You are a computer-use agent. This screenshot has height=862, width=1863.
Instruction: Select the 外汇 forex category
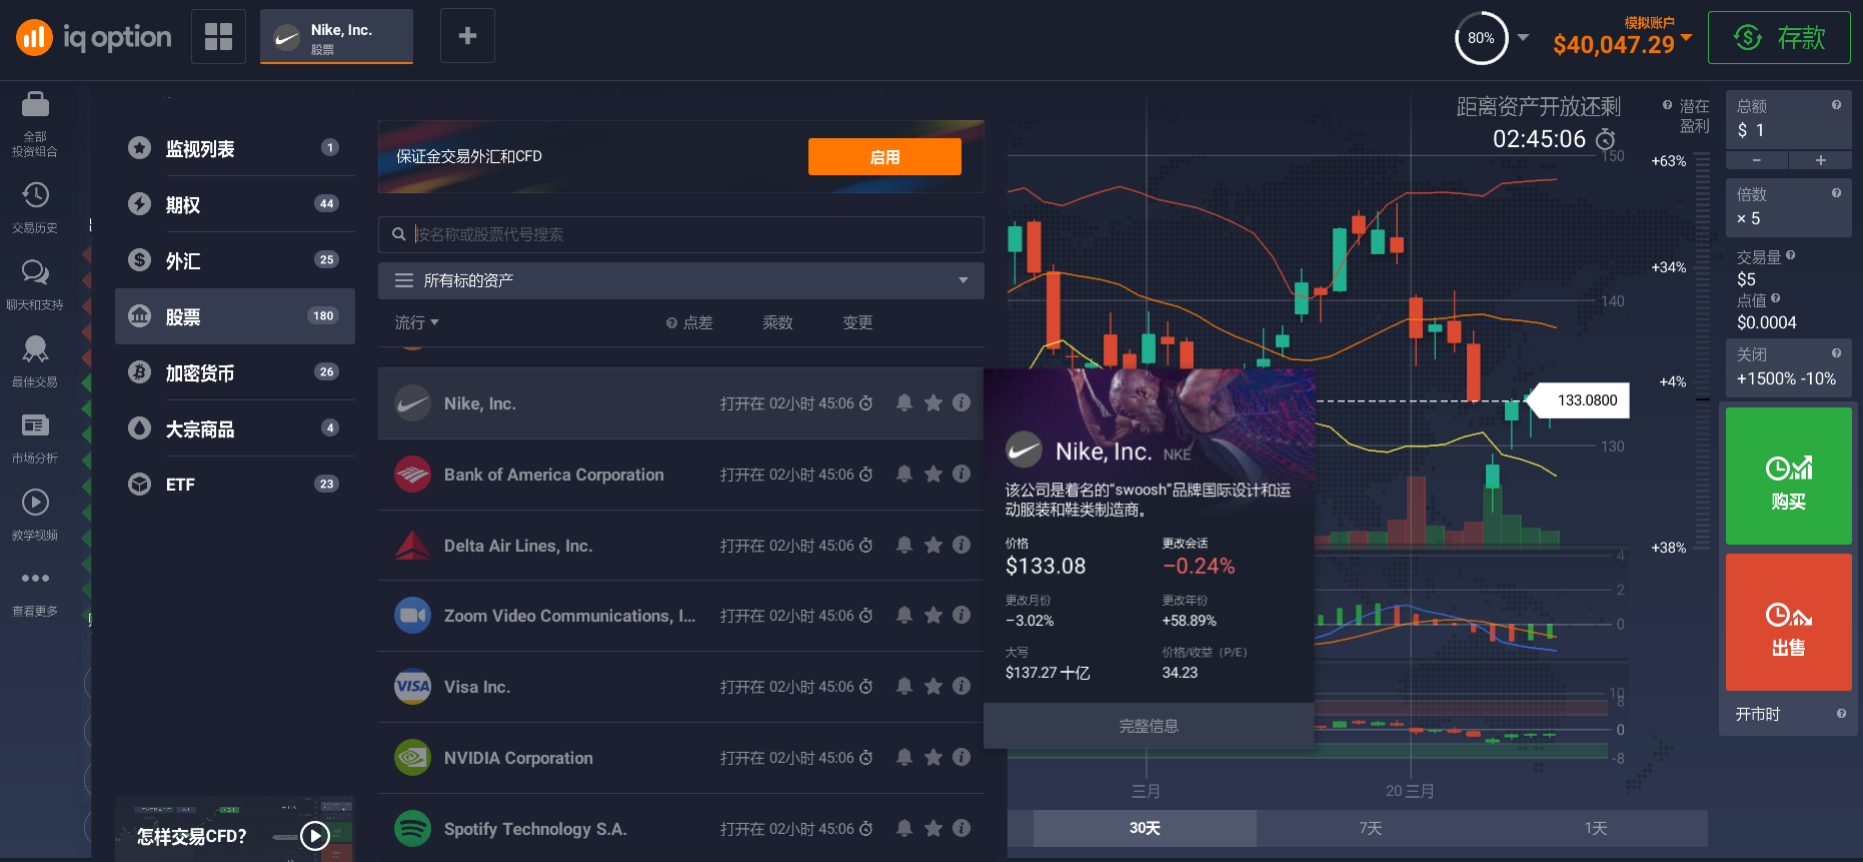point(235,261)
